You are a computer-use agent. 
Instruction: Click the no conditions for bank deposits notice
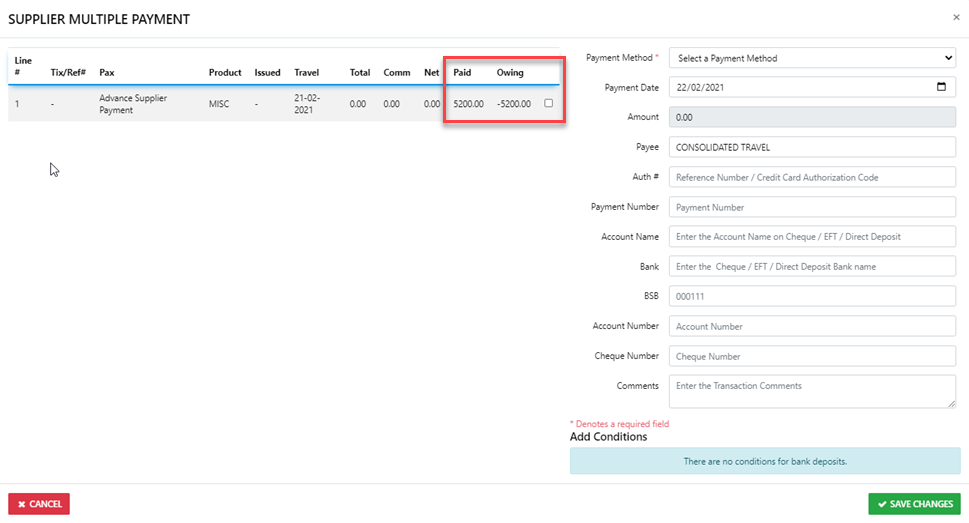point(765,461)
